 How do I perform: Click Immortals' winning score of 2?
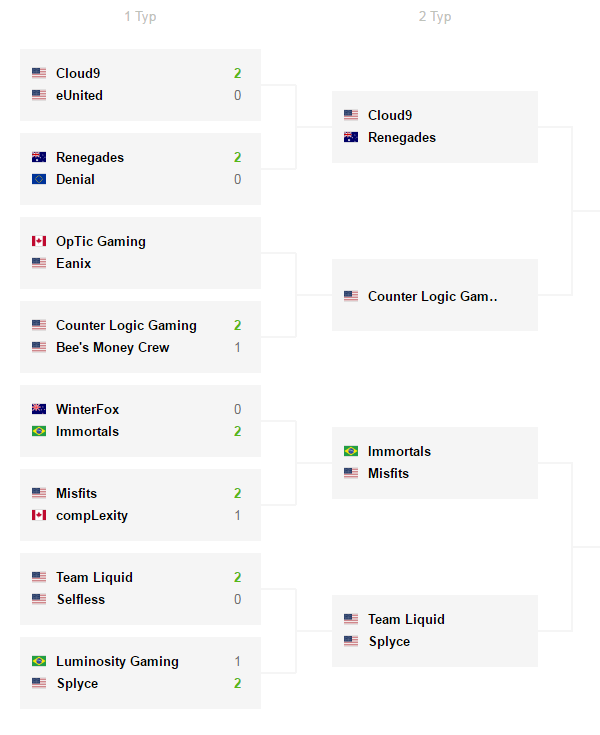point(238,432)
